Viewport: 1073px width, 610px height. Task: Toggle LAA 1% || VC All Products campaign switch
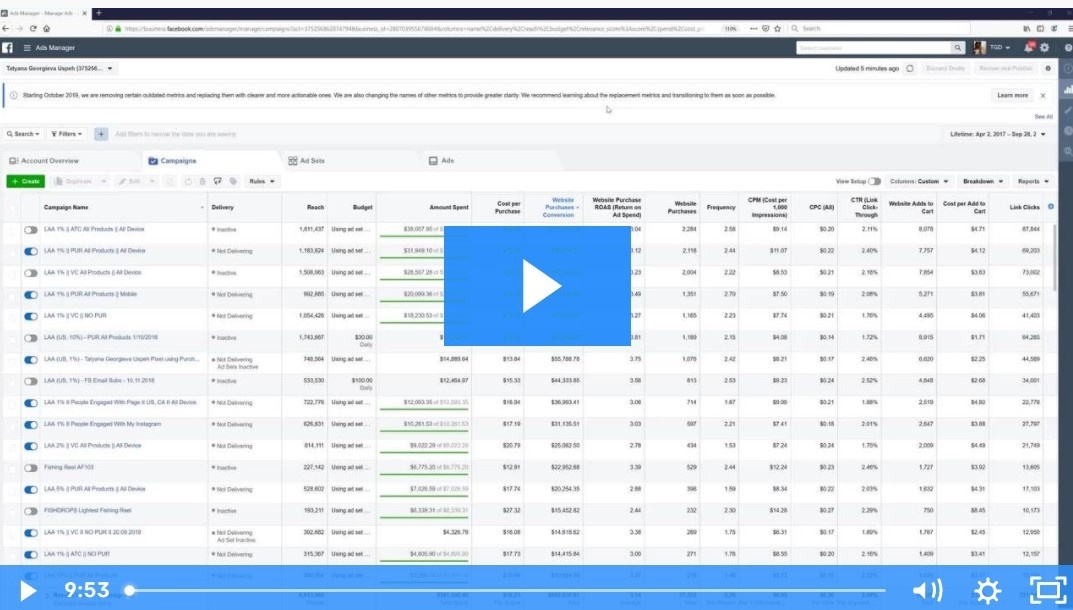click(x=31, y=273)
